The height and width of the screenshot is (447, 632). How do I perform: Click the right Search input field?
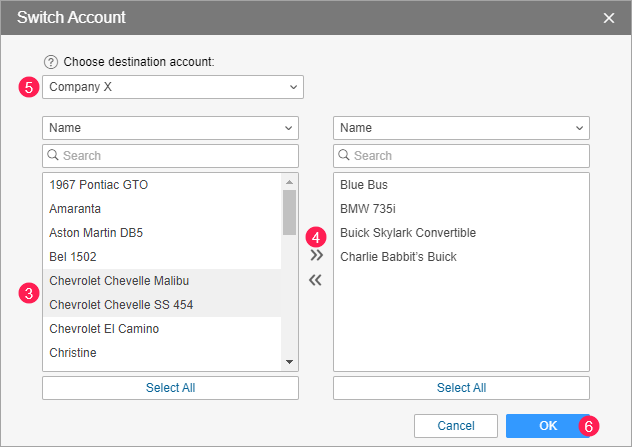click(461, 156)
